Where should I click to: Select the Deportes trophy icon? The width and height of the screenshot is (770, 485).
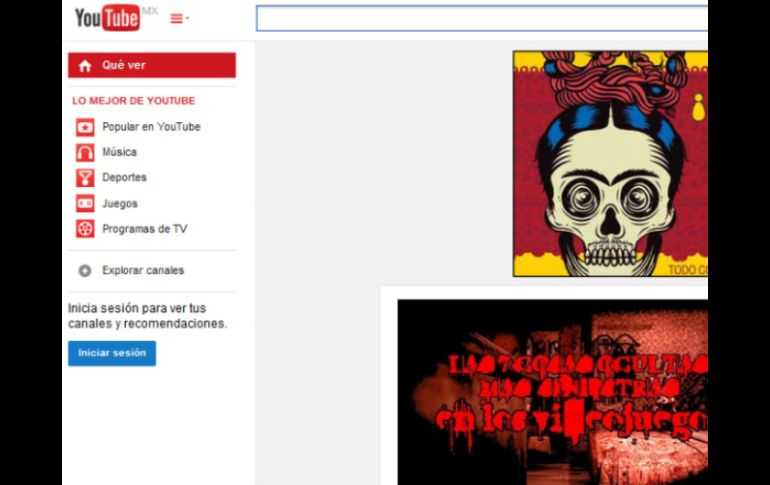(85, 178)
